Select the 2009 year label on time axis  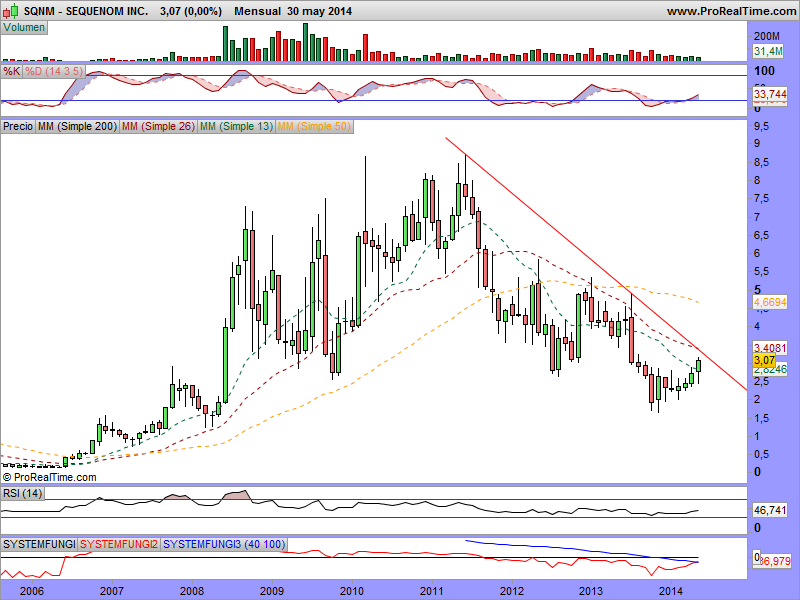click(x=272, y=591)
